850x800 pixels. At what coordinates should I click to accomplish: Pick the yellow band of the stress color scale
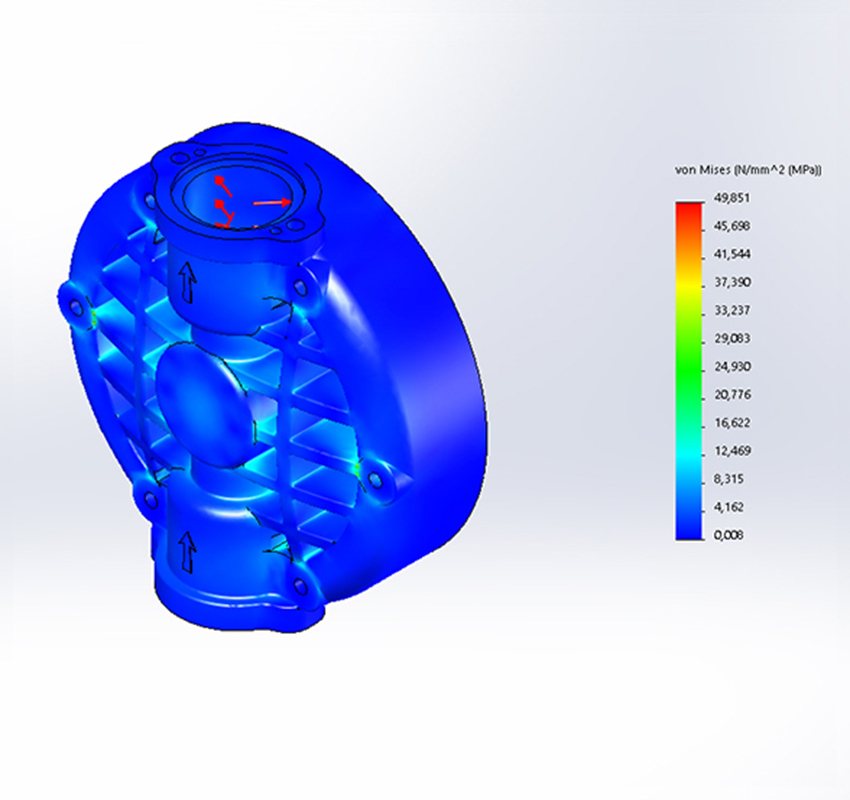tap(689, 283)
